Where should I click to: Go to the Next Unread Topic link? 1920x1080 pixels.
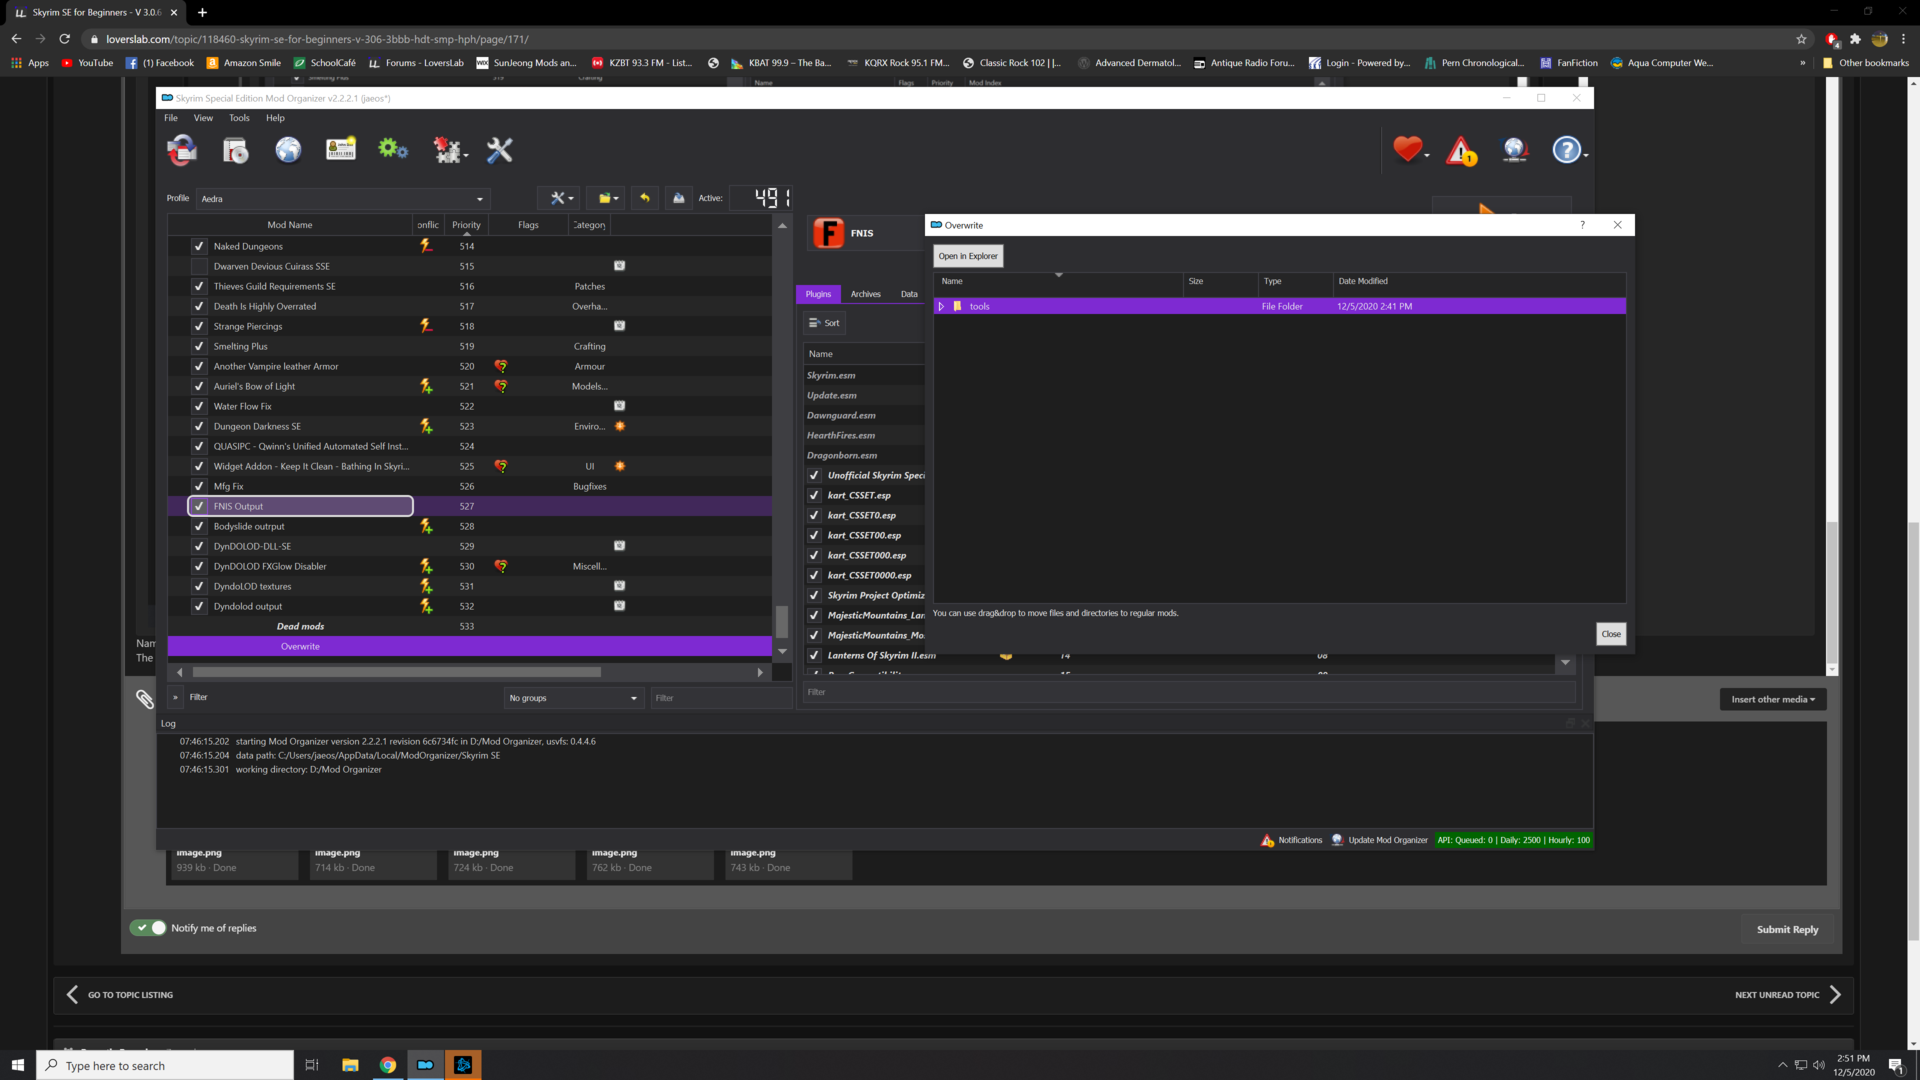pyautogui.click(x=1788, y=995)
